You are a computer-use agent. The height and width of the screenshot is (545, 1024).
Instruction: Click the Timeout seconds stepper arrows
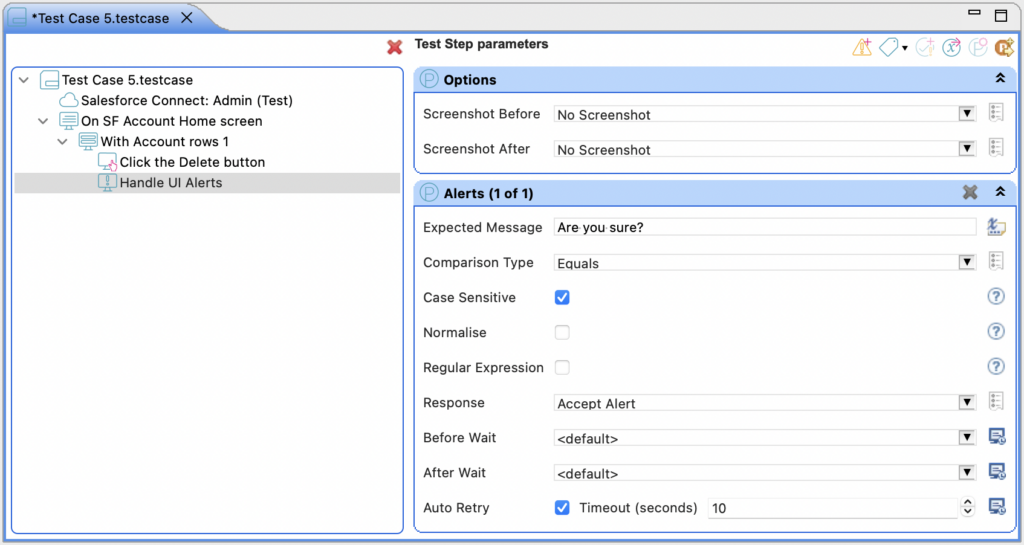(x=968, y=507)
